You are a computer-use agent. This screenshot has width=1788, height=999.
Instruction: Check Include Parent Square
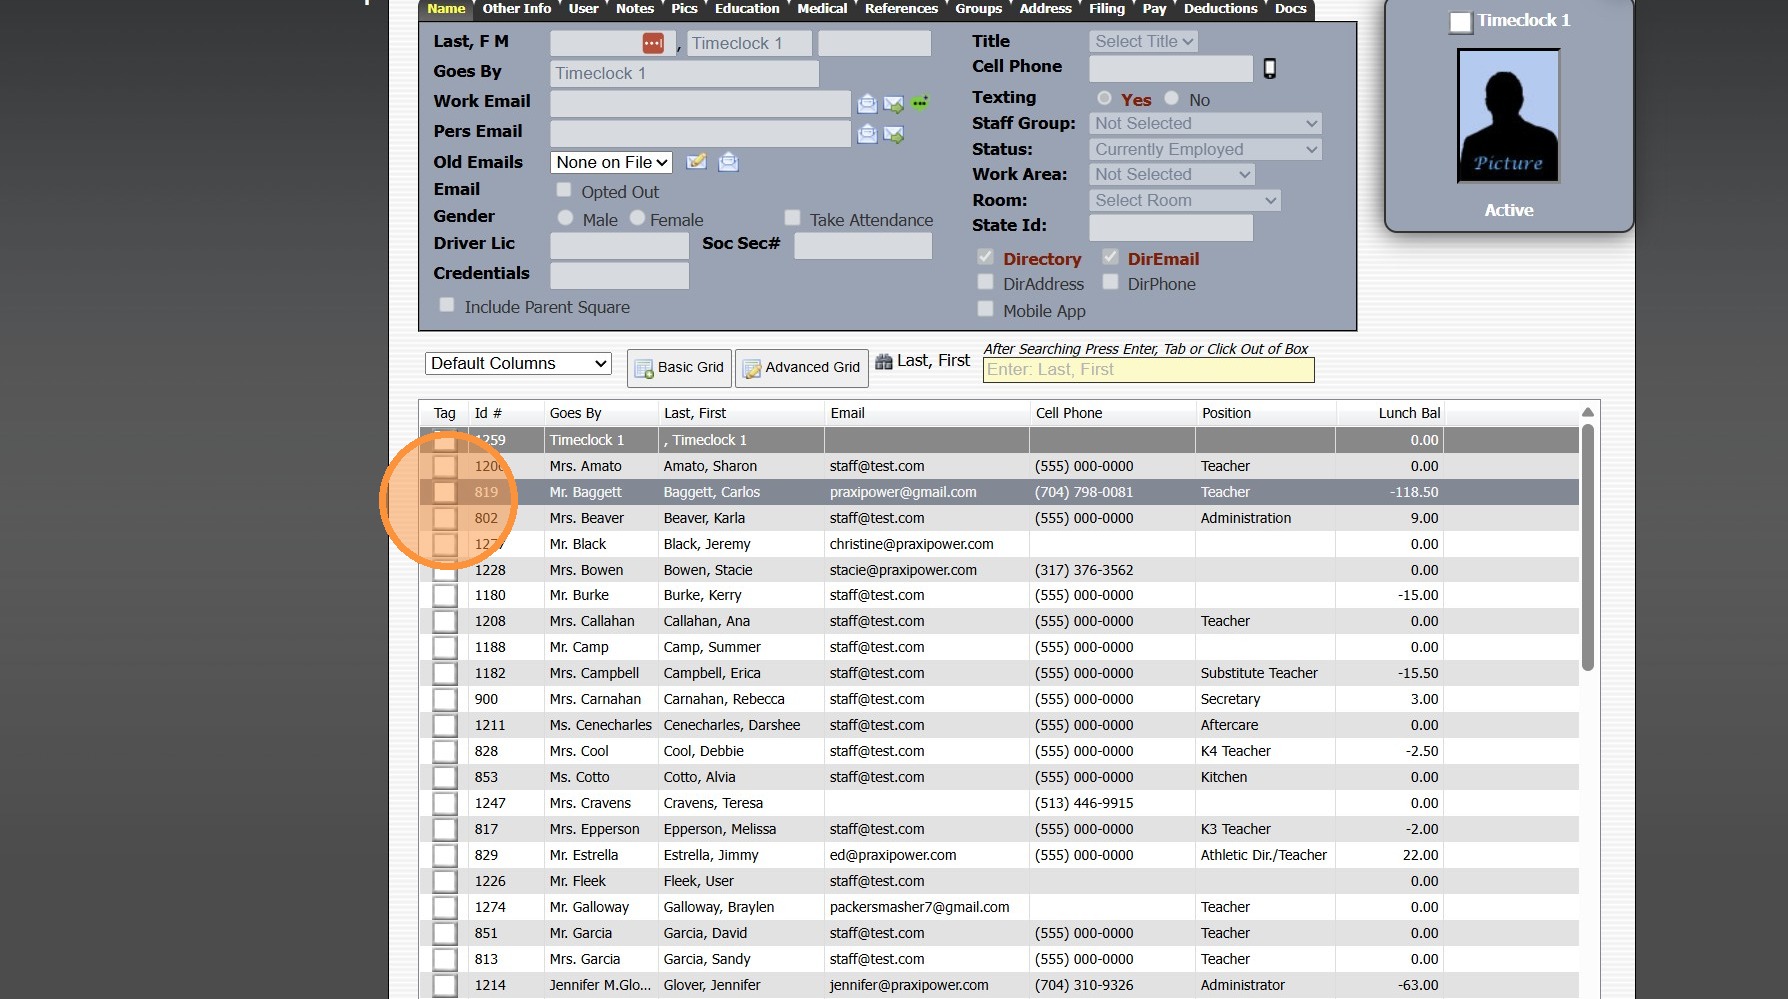[x=447, y=305]
